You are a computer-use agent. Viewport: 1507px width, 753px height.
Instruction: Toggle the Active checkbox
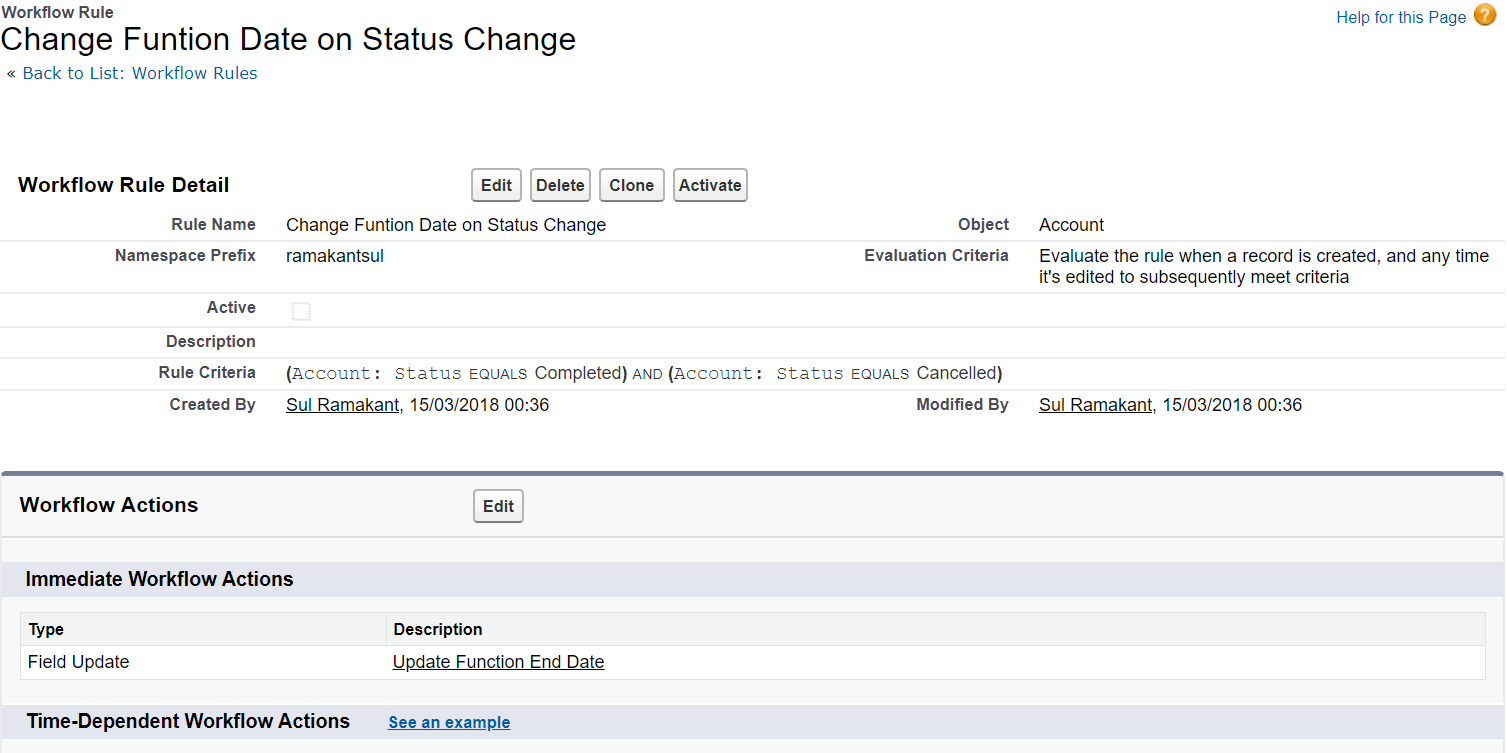[x=301, y=311]
